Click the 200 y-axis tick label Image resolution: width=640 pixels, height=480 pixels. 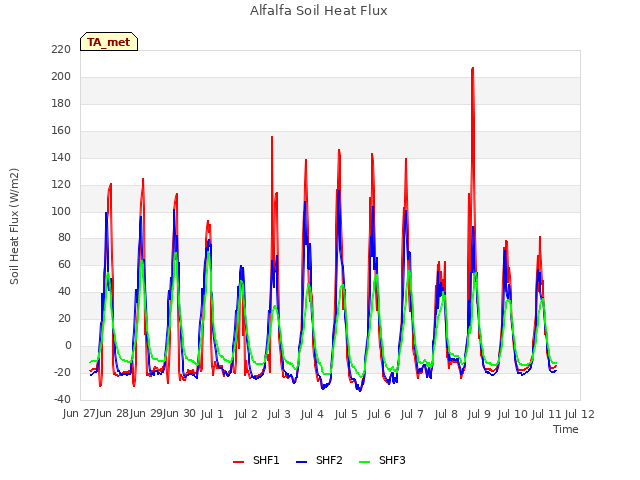61,76
